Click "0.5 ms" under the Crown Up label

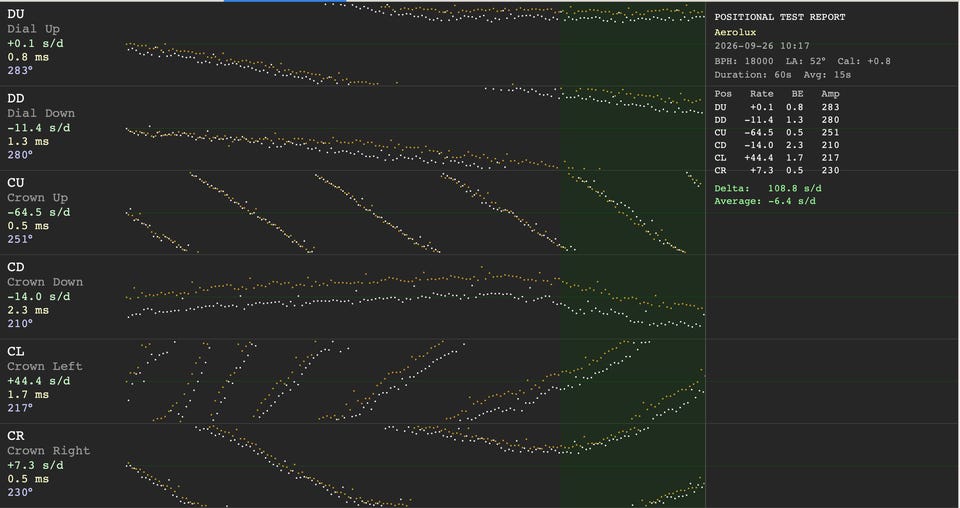coord(28,226)
